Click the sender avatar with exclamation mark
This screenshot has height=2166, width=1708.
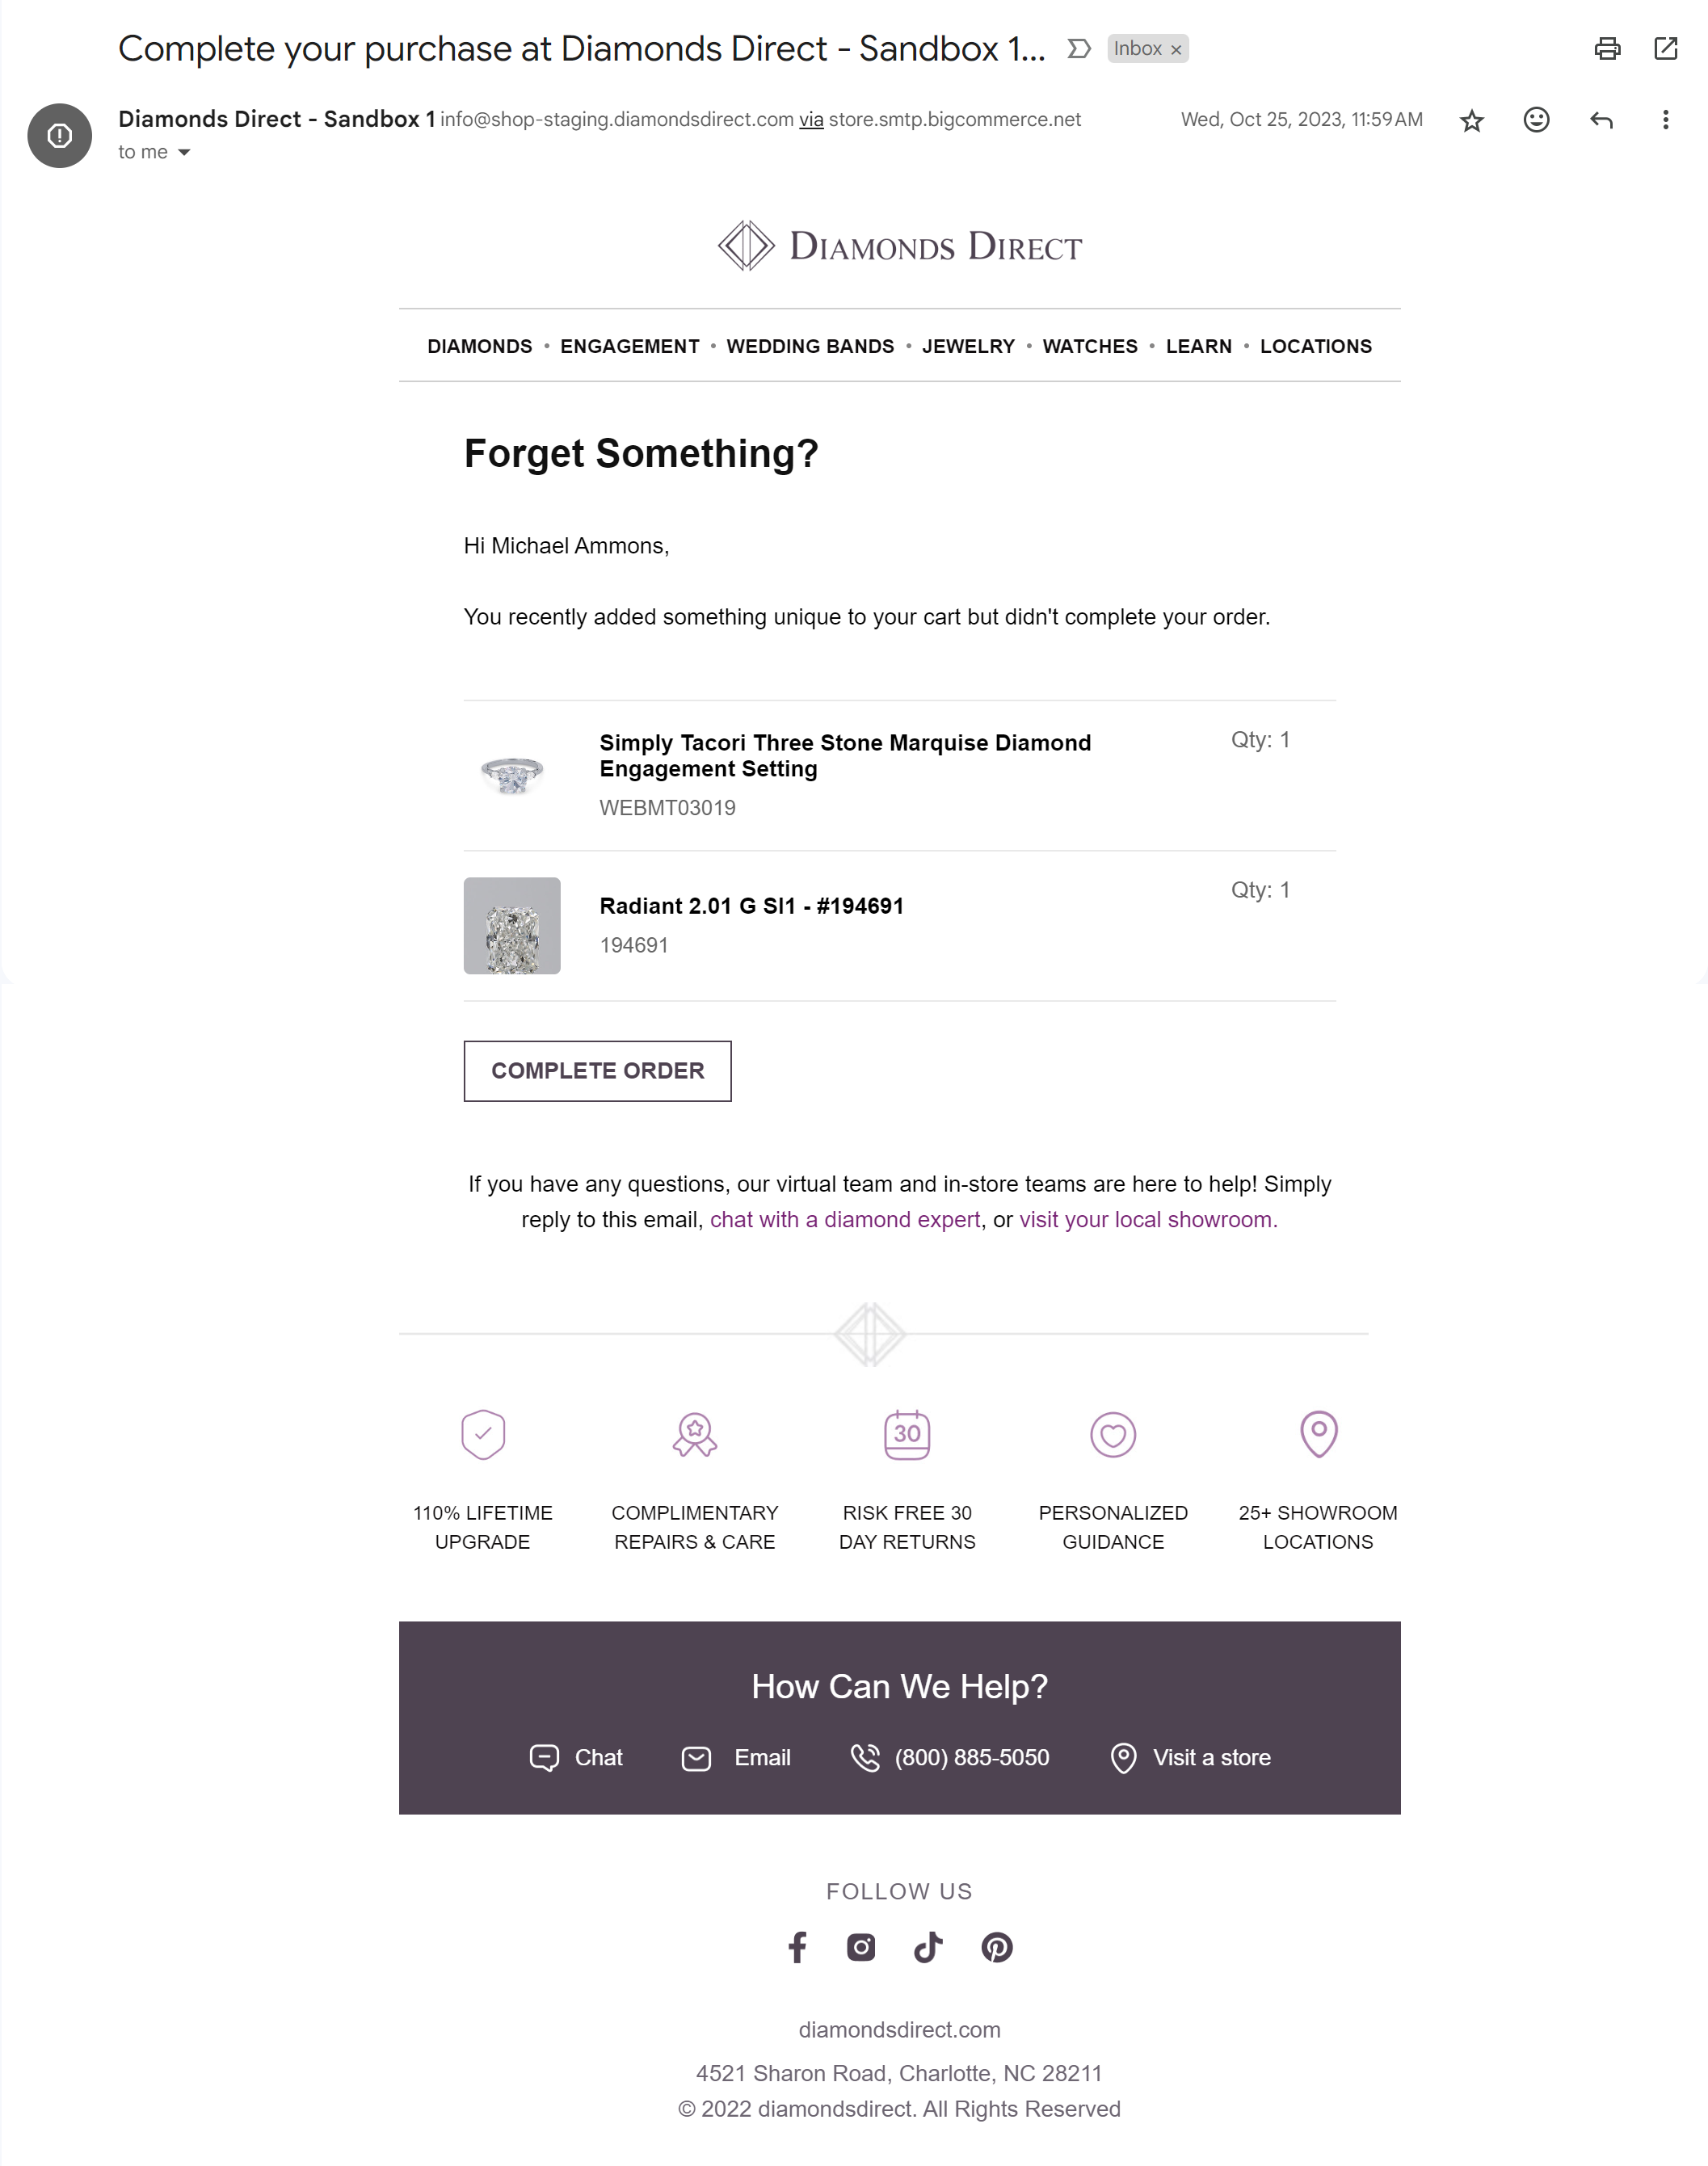[x=60, y=135]
